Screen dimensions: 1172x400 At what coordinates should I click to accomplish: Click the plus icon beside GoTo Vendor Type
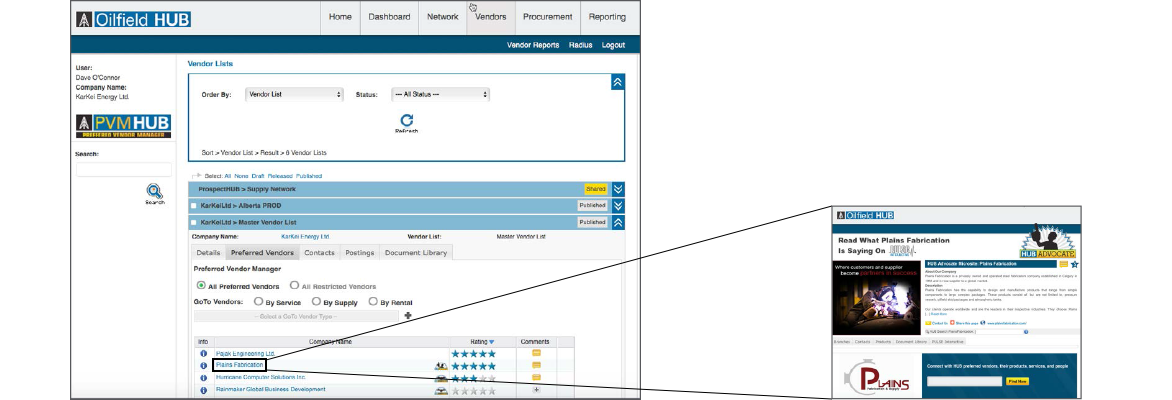click(407, 316)
